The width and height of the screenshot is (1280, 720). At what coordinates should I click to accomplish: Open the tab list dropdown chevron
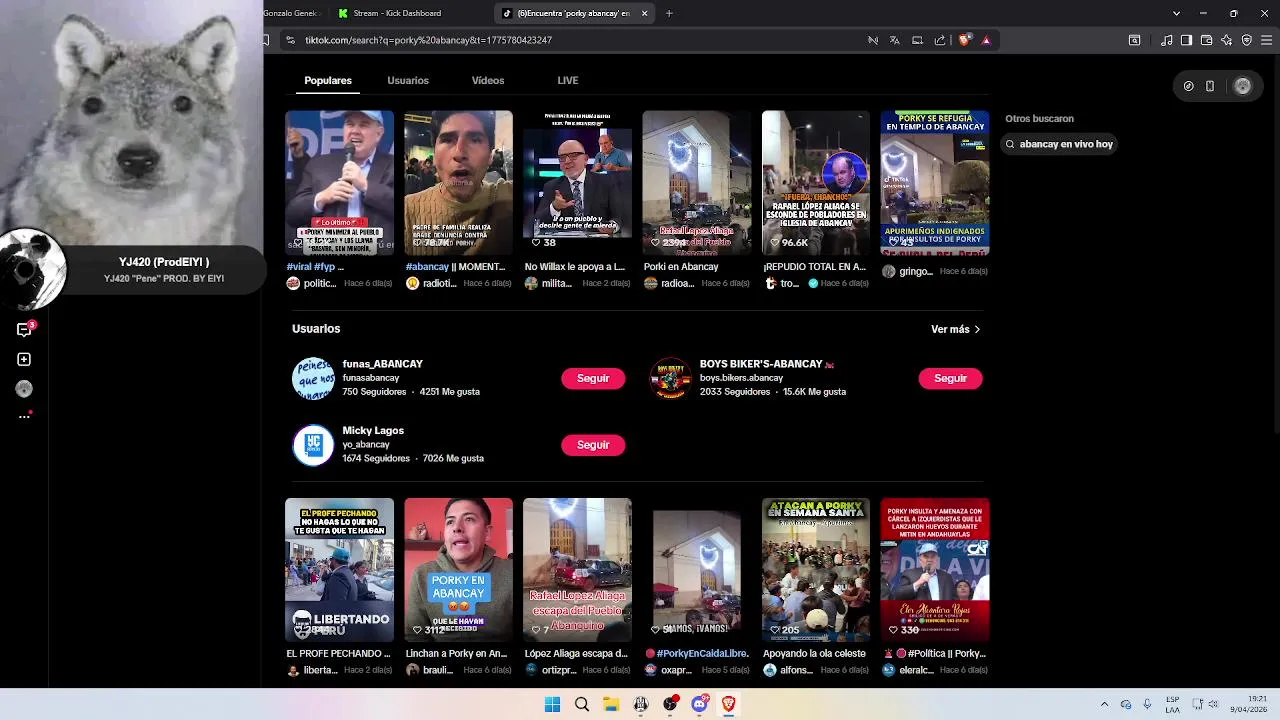tap(1177, 13)
